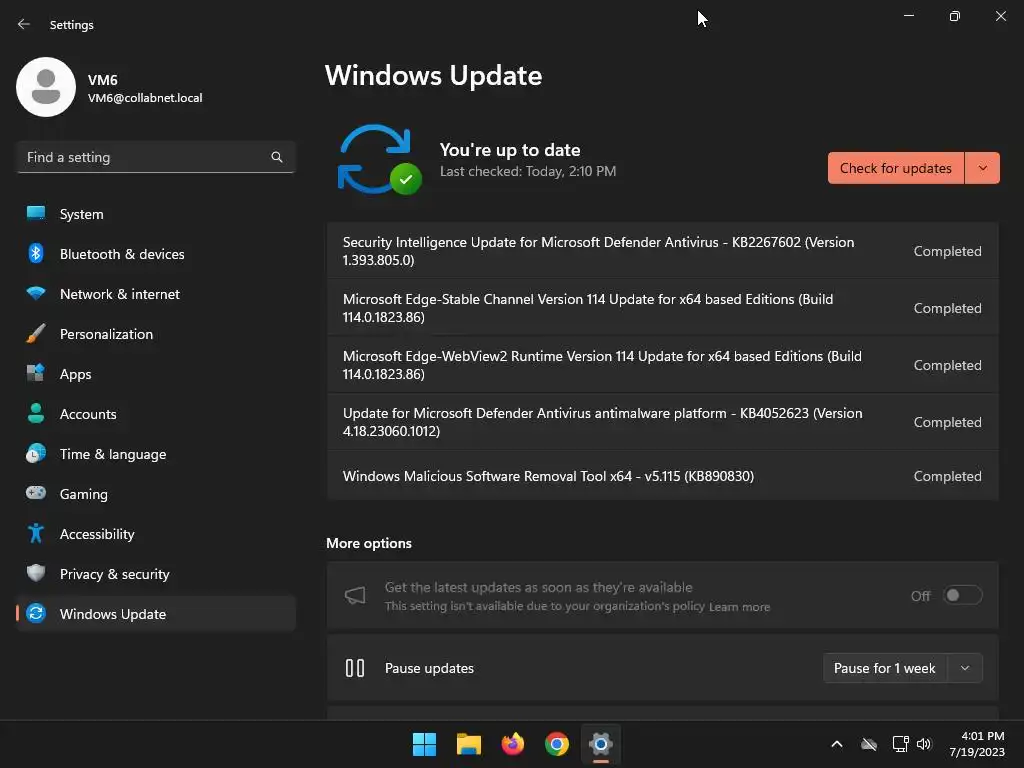Expand the Pause for 1 week dropdown
The image size is (1024, 768).
965,668
